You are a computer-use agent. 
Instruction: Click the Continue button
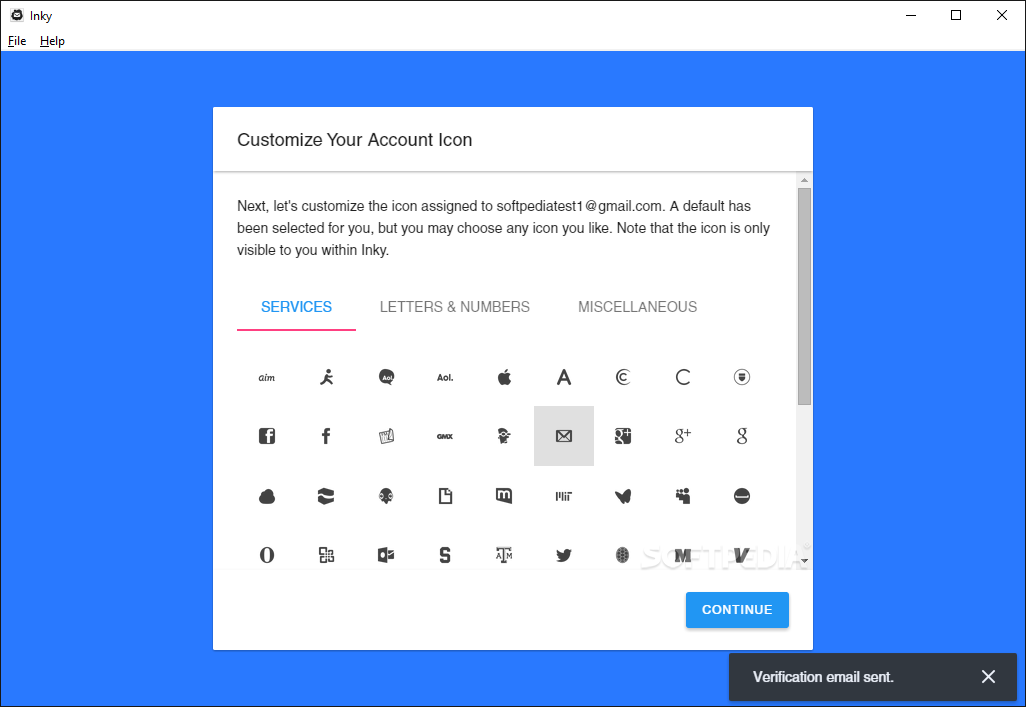pyautogui.click(x=737, y=609)
